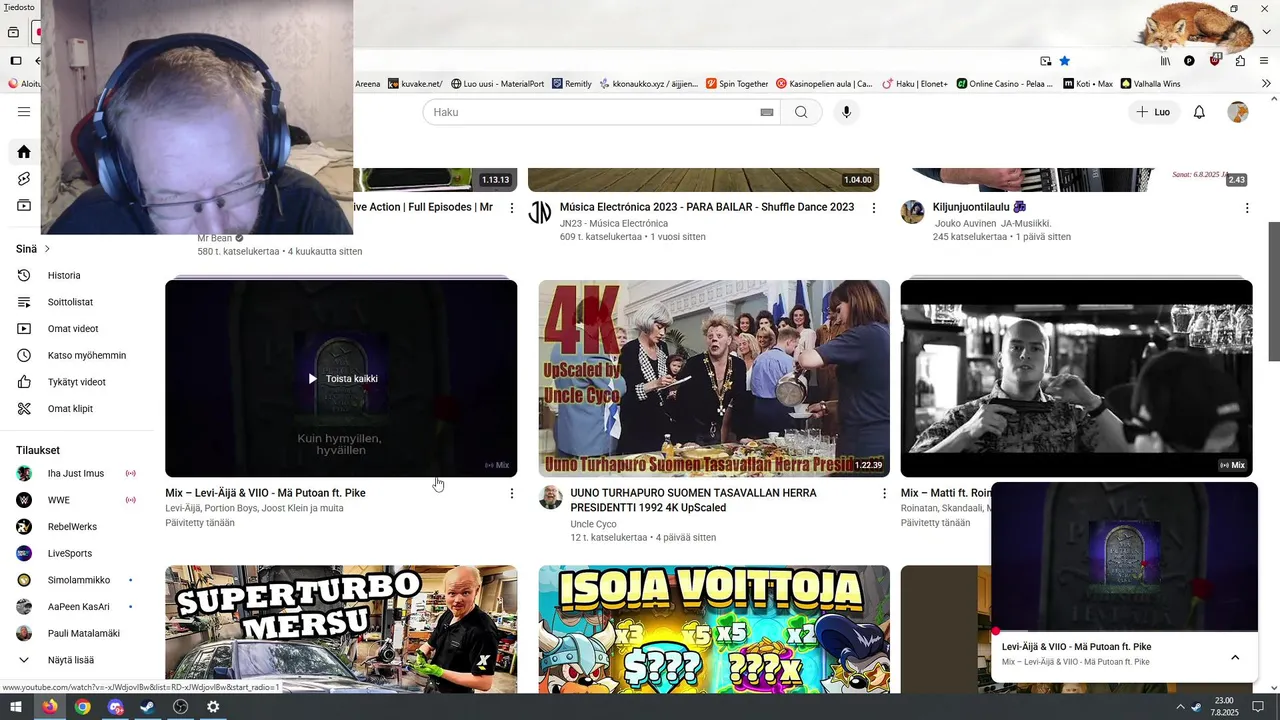The height and width of the screenshot is (720, 1280).
Task: Open YouTube notifications bell
Action: [x=1199, y=112]
